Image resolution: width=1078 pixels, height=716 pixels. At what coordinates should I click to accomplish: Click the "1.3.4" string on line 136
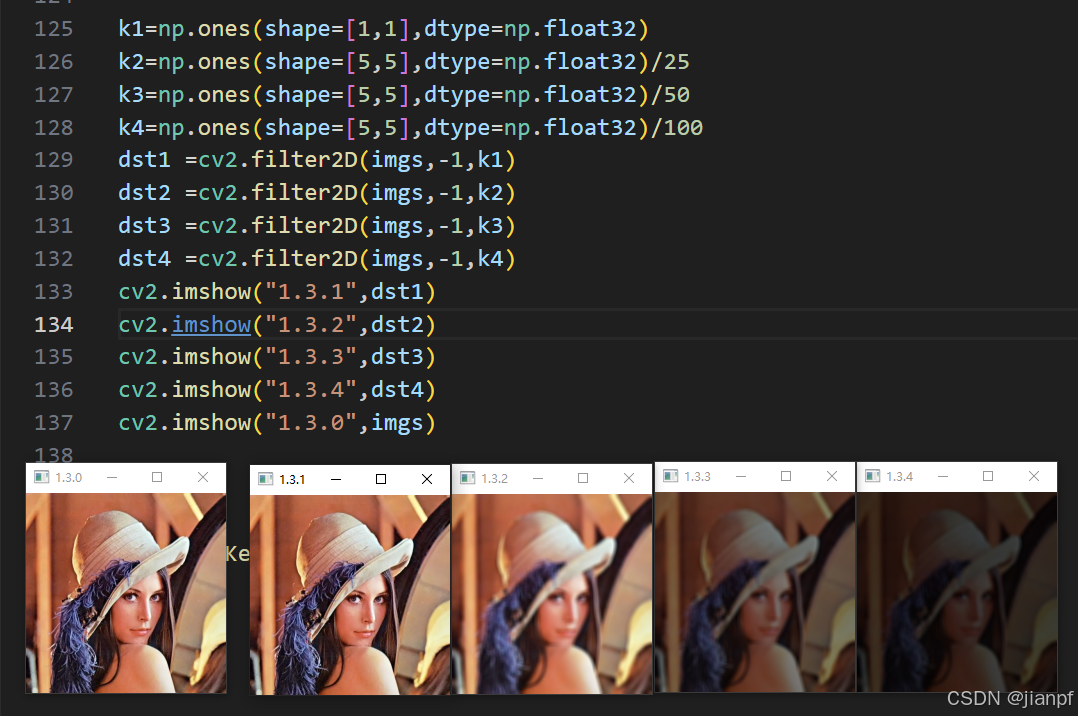coord(311,390)
